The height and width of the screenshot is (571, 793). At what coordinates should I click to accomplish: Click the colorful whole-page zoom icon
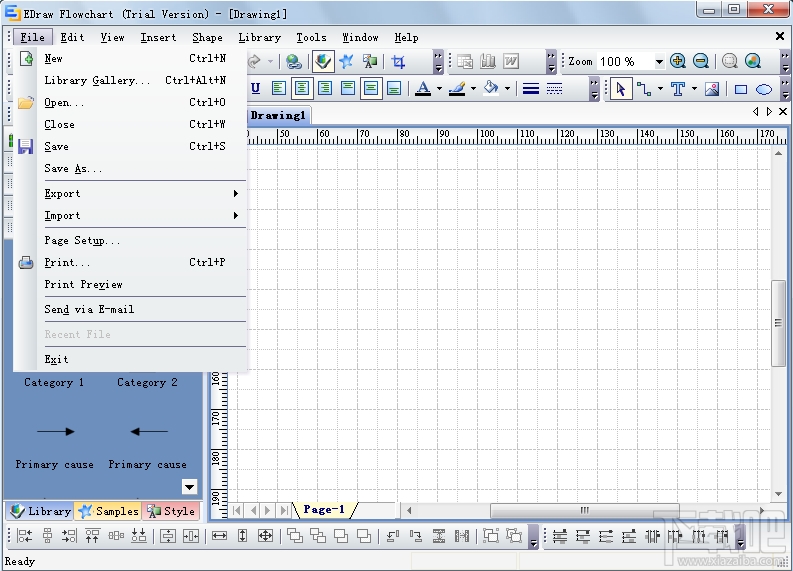click(753, 61)
